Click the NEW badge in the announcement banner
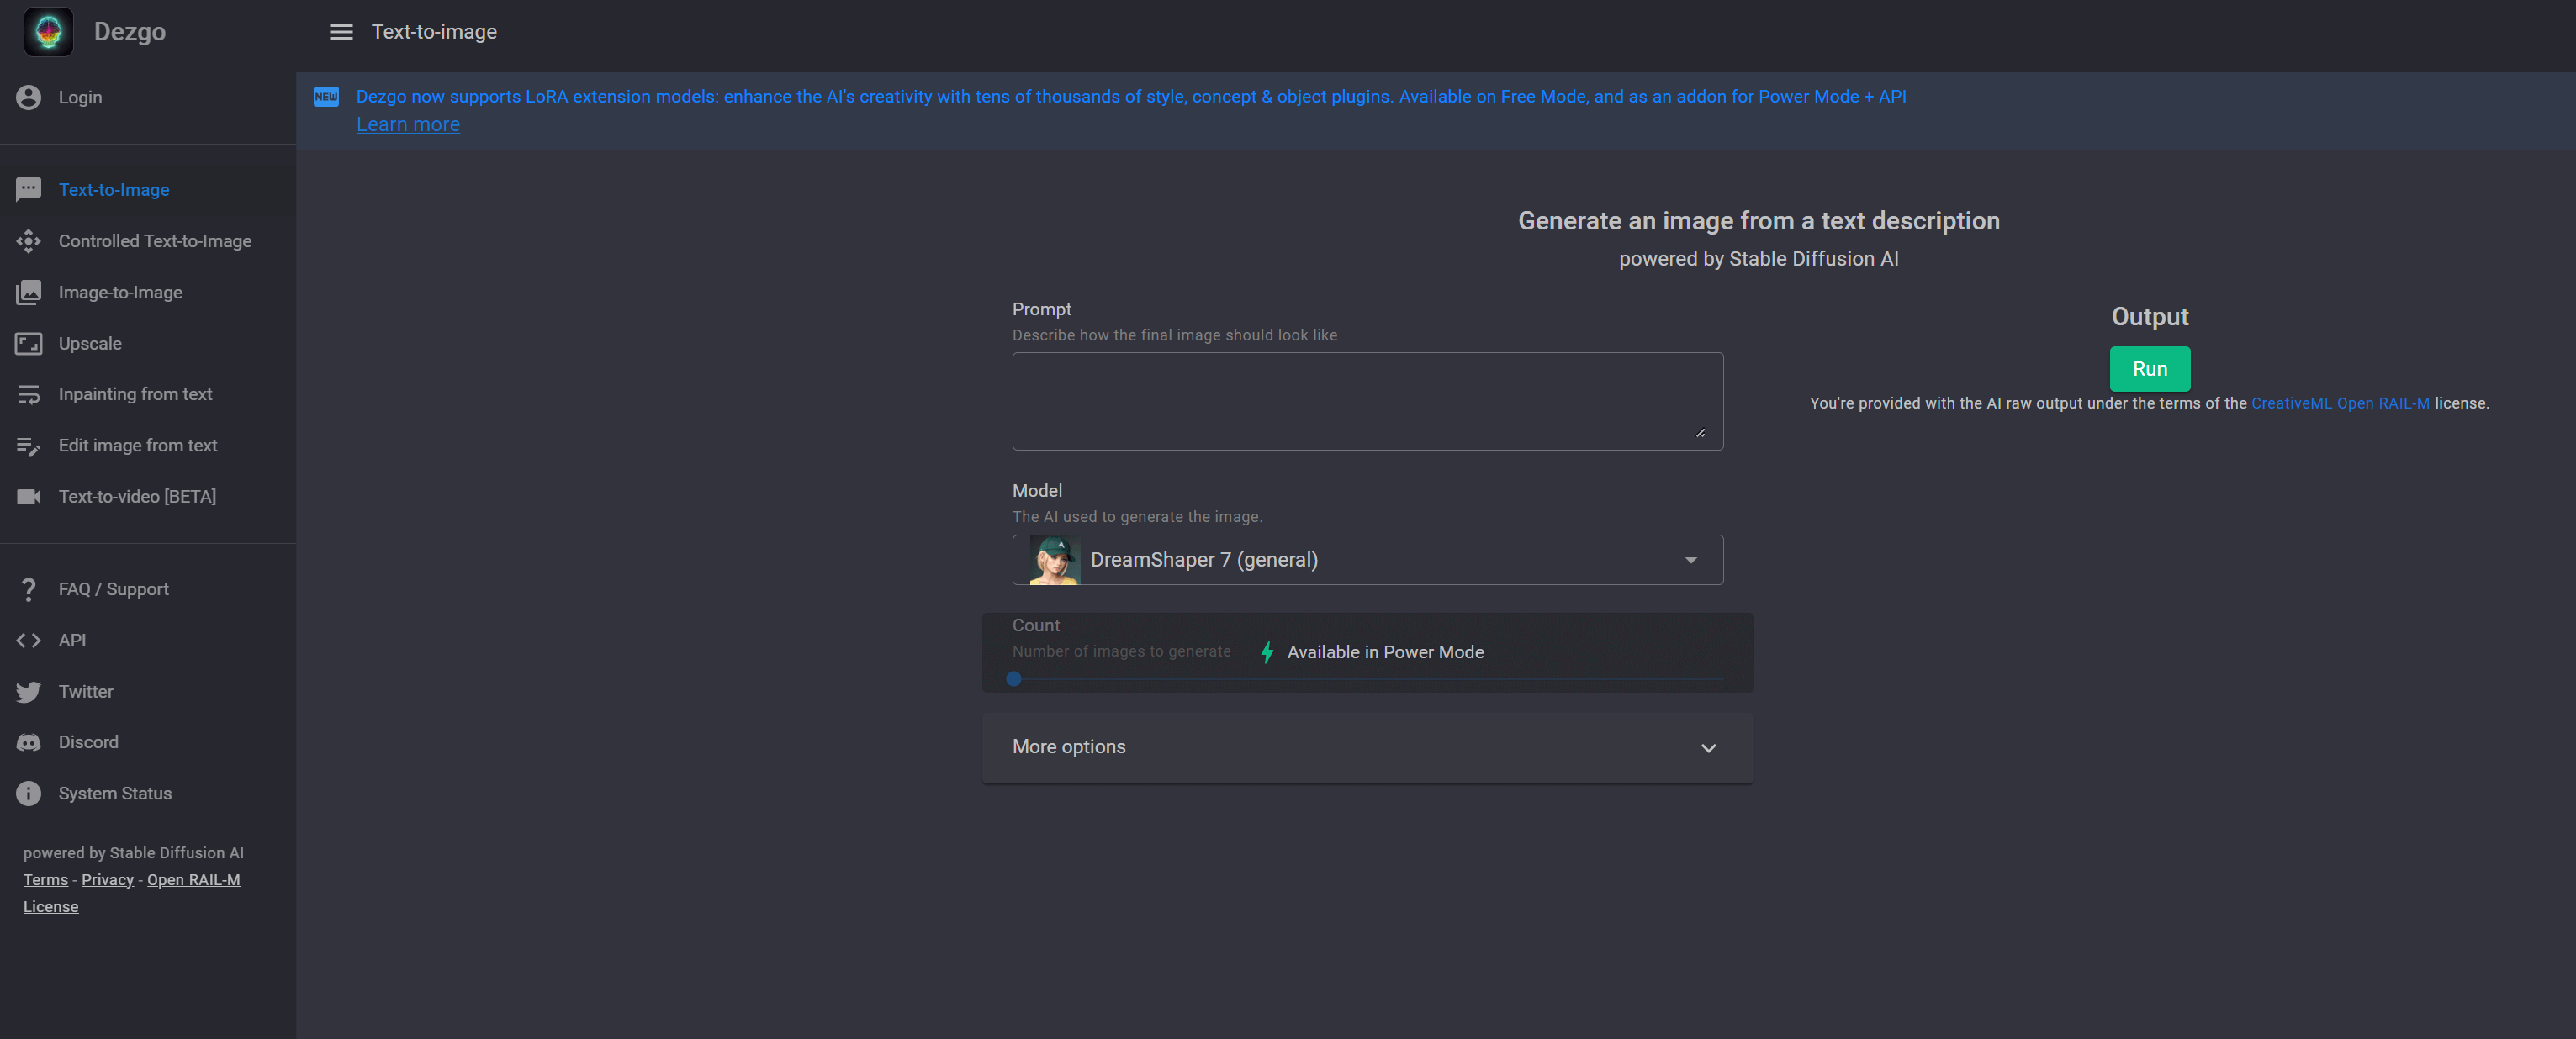Screen dimensions: 2576x1039 point(326,96)
